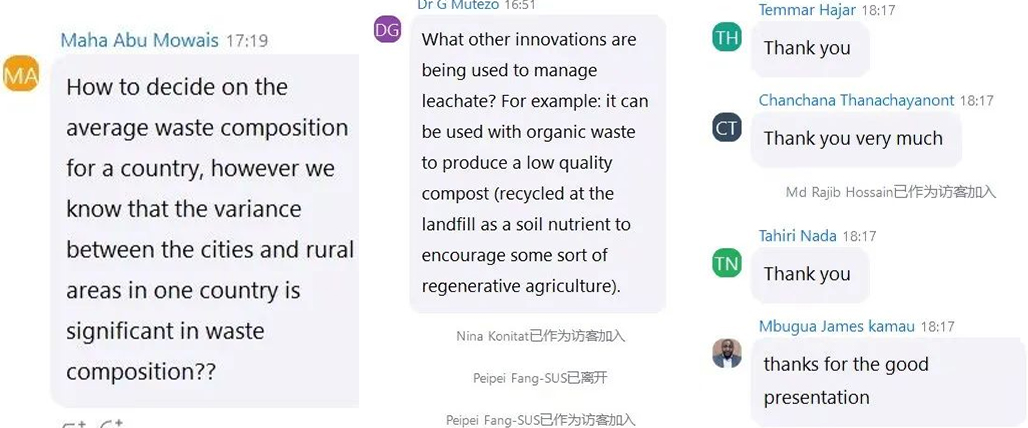Open sender name Chanchana Thanachayanont

tap(856, 100)
